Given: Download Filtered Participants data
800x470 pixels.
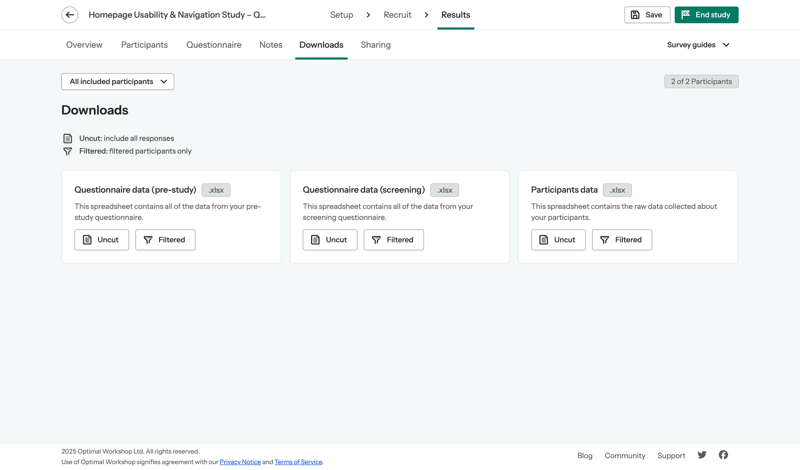Looking at the screenshot, I should pos(621,240).
